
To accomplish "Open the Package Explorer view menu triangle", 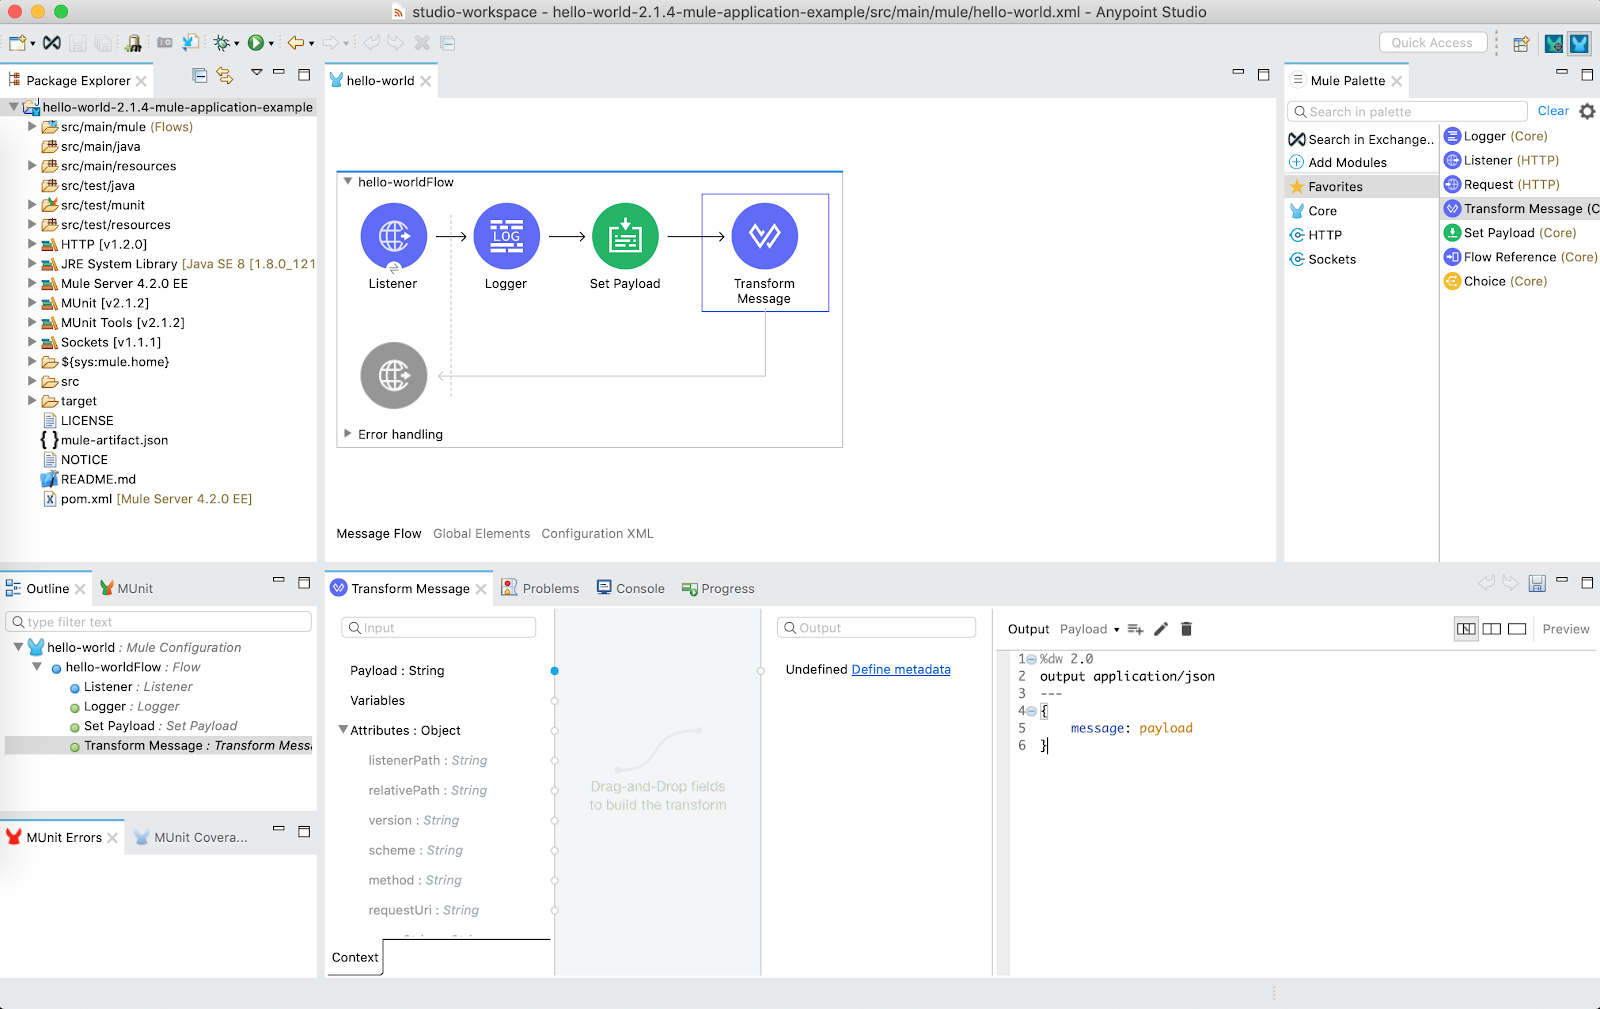I will click(256, 72).
